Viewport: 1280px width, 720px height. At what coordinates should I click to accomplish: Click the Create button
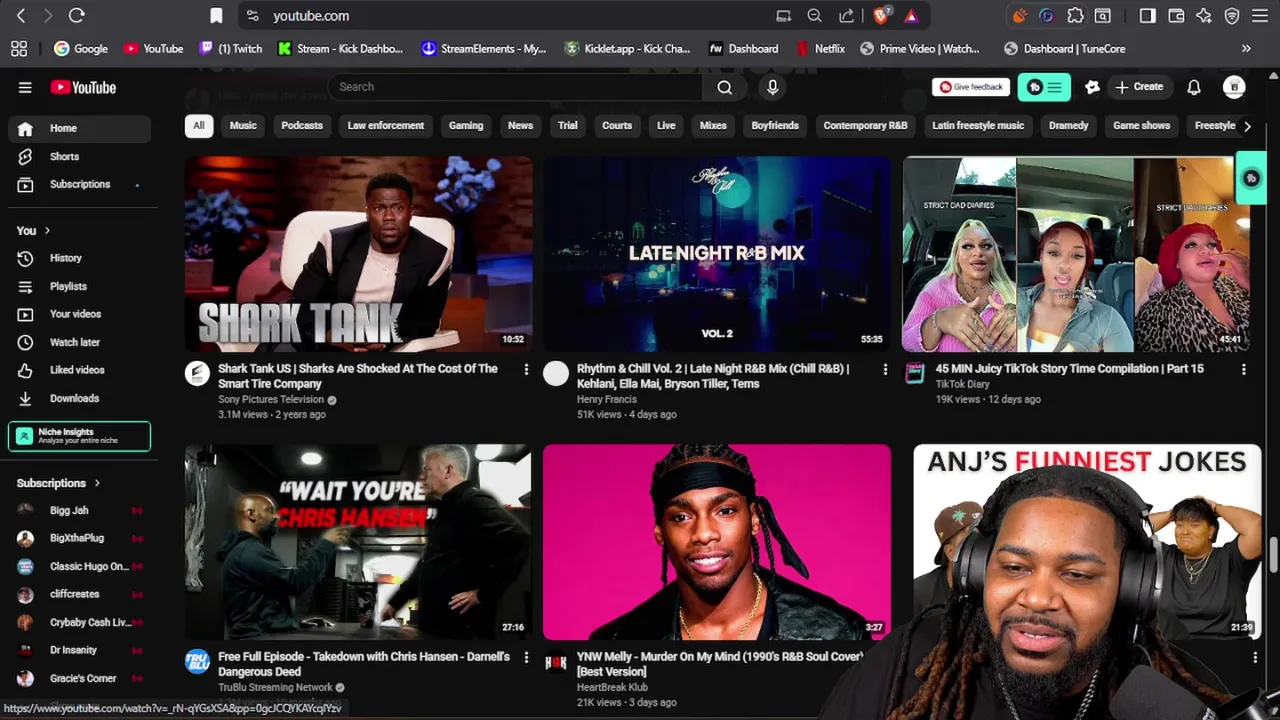click(1139, 87)
